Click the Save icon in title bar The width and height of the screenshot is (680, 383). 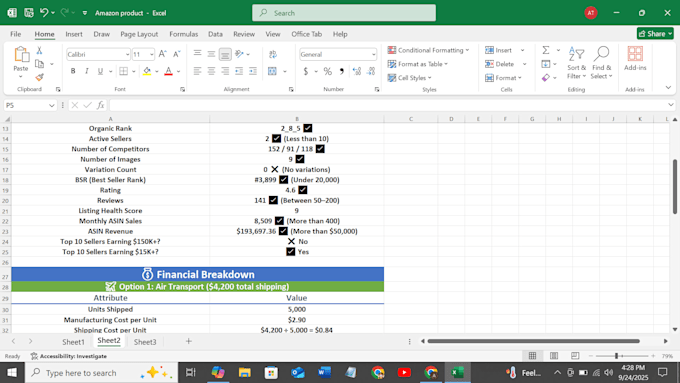coord(29,13)
